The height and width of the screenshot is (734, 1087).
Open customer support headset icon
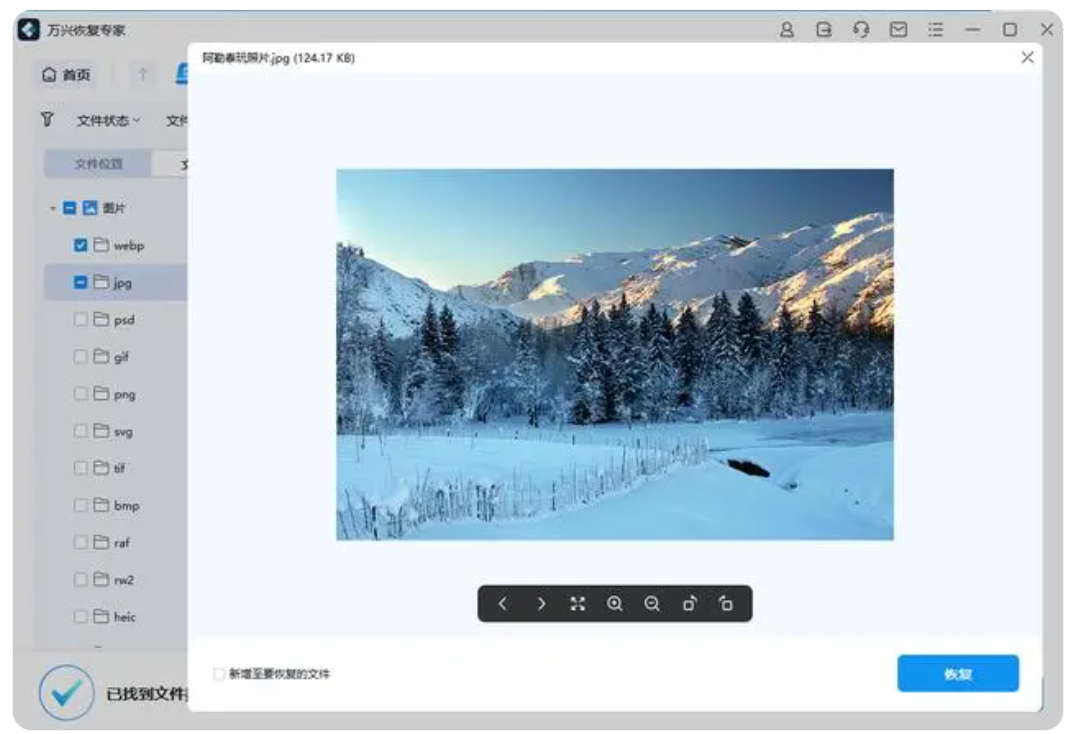click(861, 30)
